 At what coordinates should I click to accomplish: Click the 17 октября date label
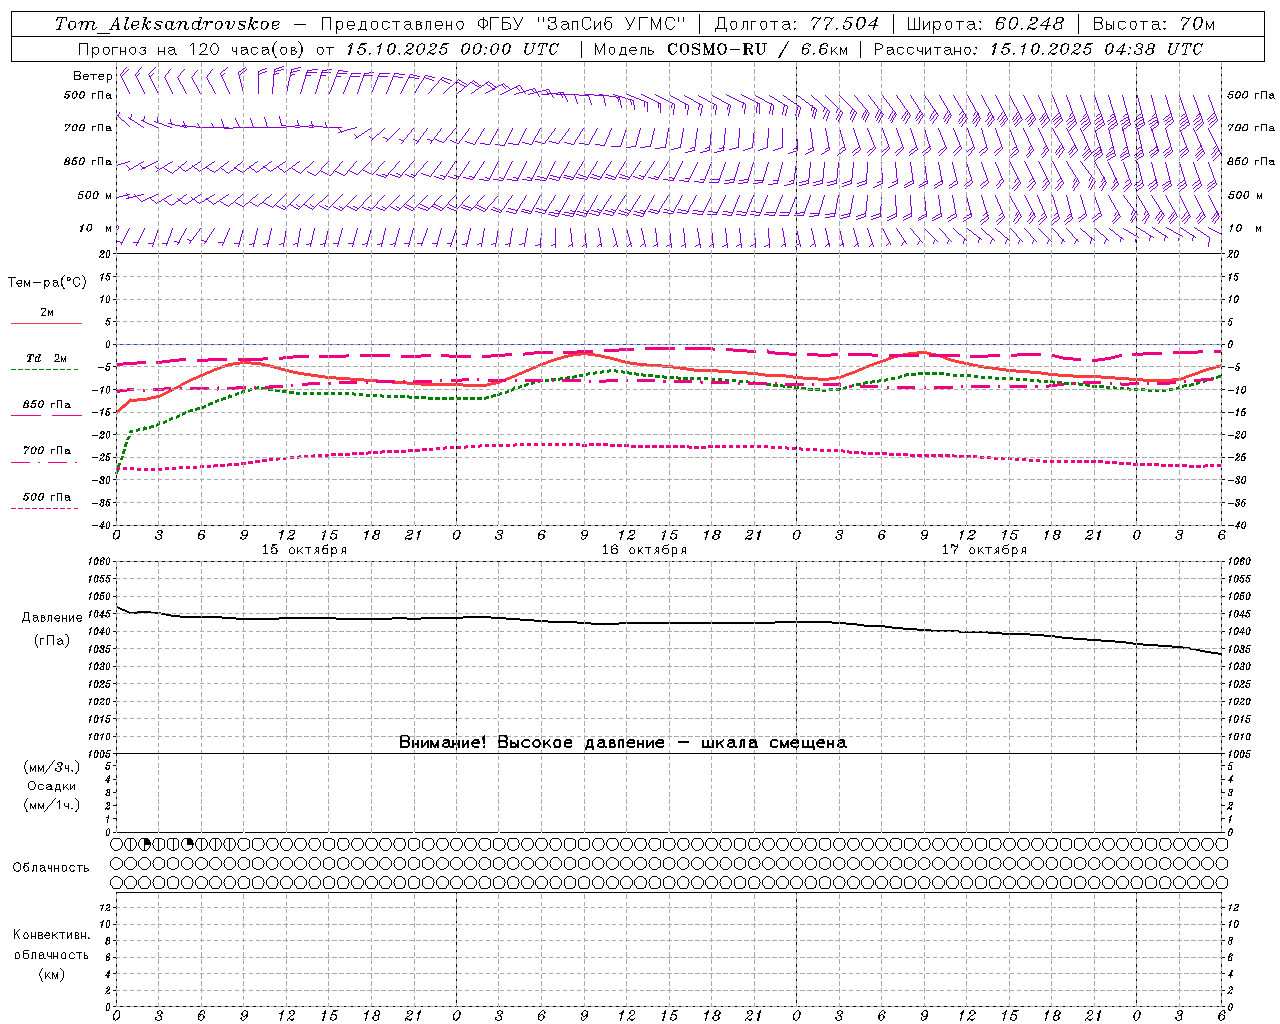tap(985, 550)
